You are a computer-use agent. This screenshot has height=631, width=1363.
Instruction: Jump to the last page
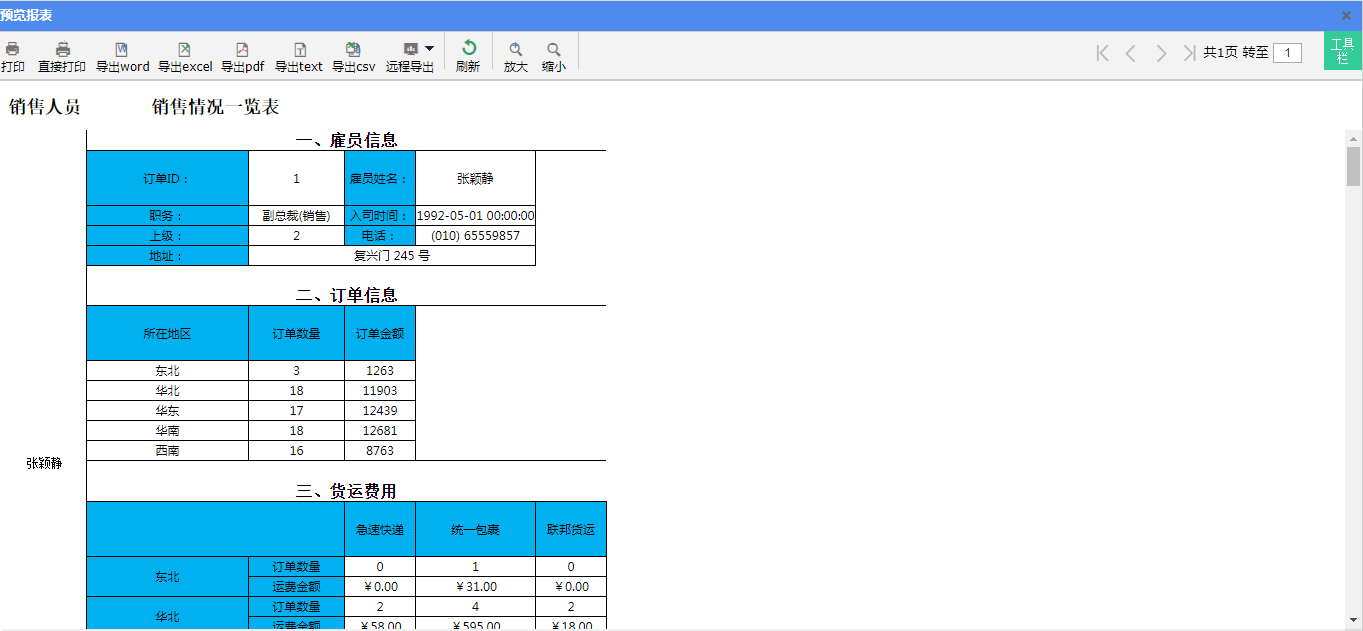[1188, 53]
